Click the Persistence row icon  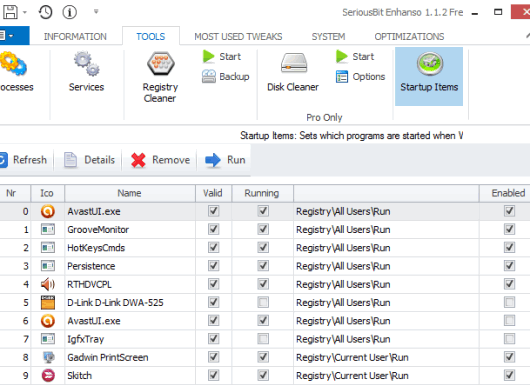(48, 266)
